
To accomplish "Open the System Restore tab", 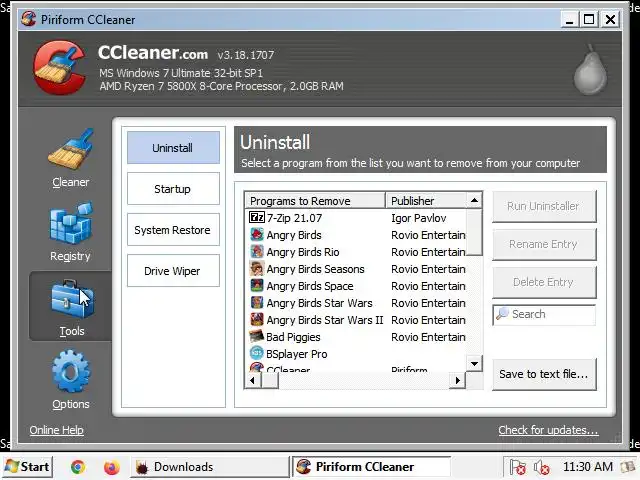I will pyautogui.click(x=173, y=230).
